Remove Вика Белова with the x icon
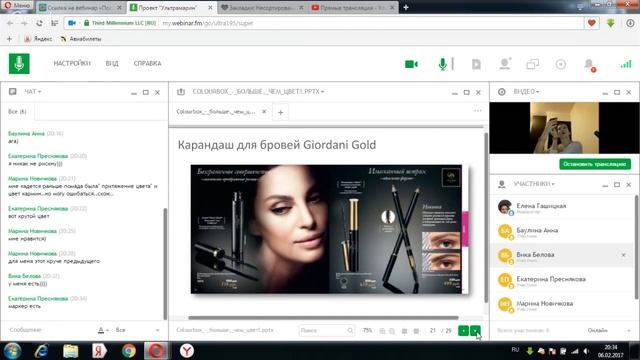 point(623,255)
